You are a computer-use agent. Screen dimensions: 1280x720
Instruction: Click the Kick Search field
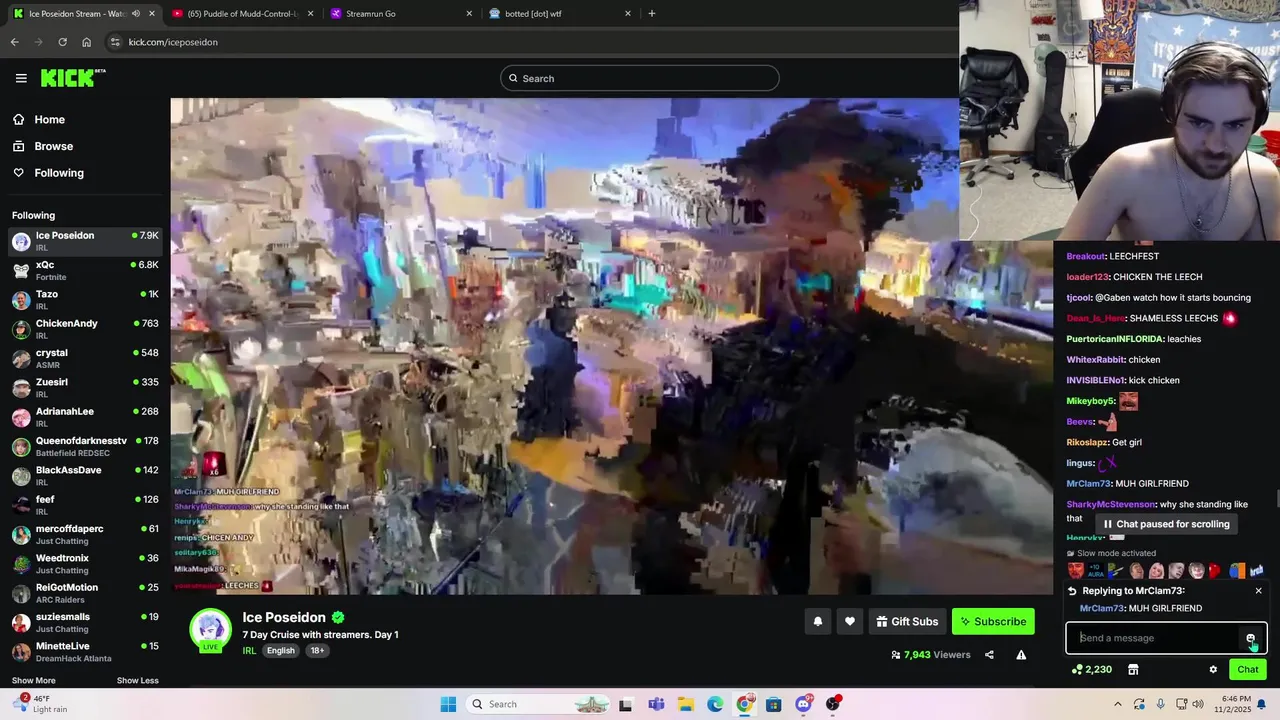click(x=640, y=78)
